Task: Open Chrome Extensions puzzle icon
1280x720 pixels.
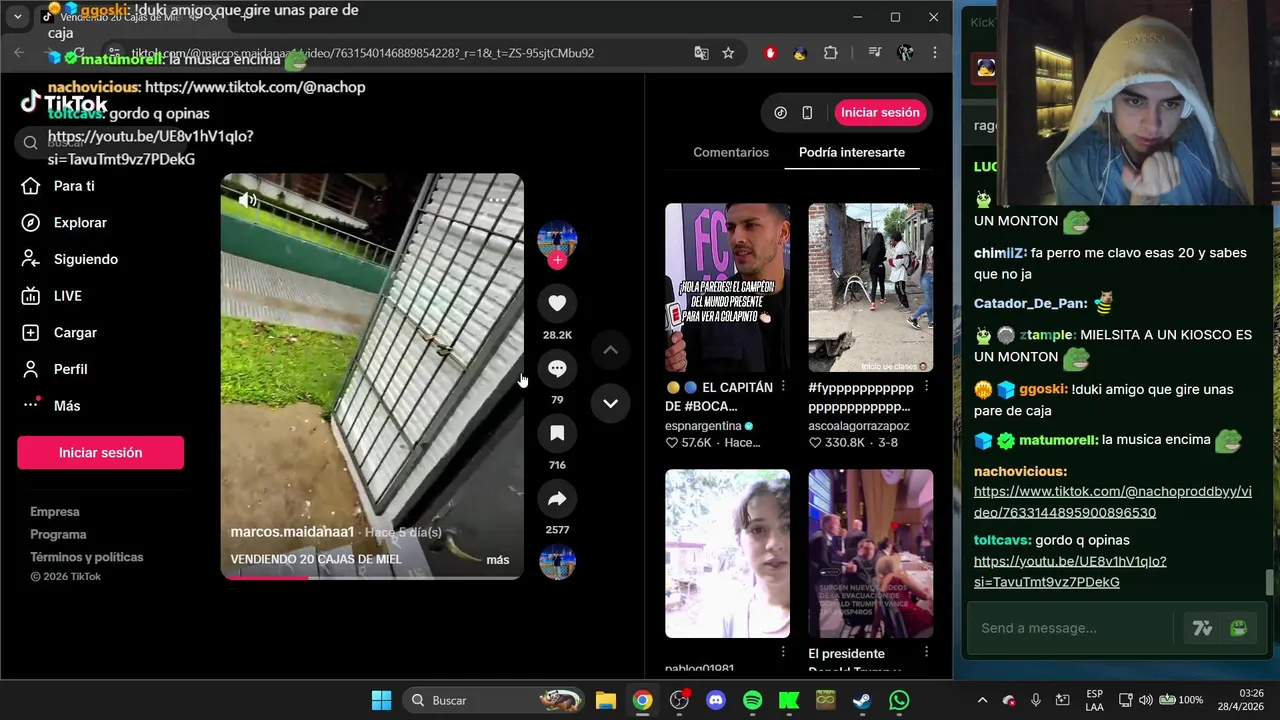Action: tap(830, 53)
